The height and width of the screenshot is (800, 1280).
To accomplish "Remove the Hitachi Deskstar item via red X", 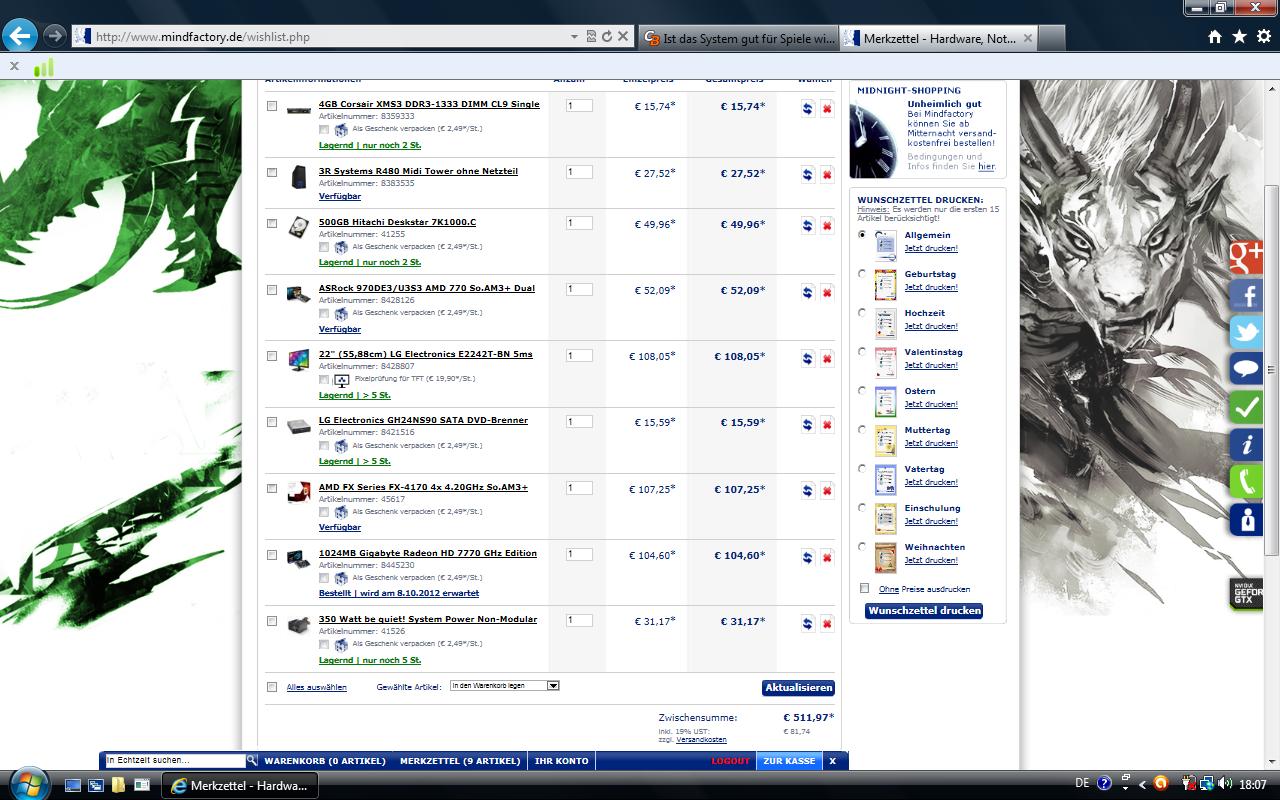I will pyautogui.click(x=827, y=226).
